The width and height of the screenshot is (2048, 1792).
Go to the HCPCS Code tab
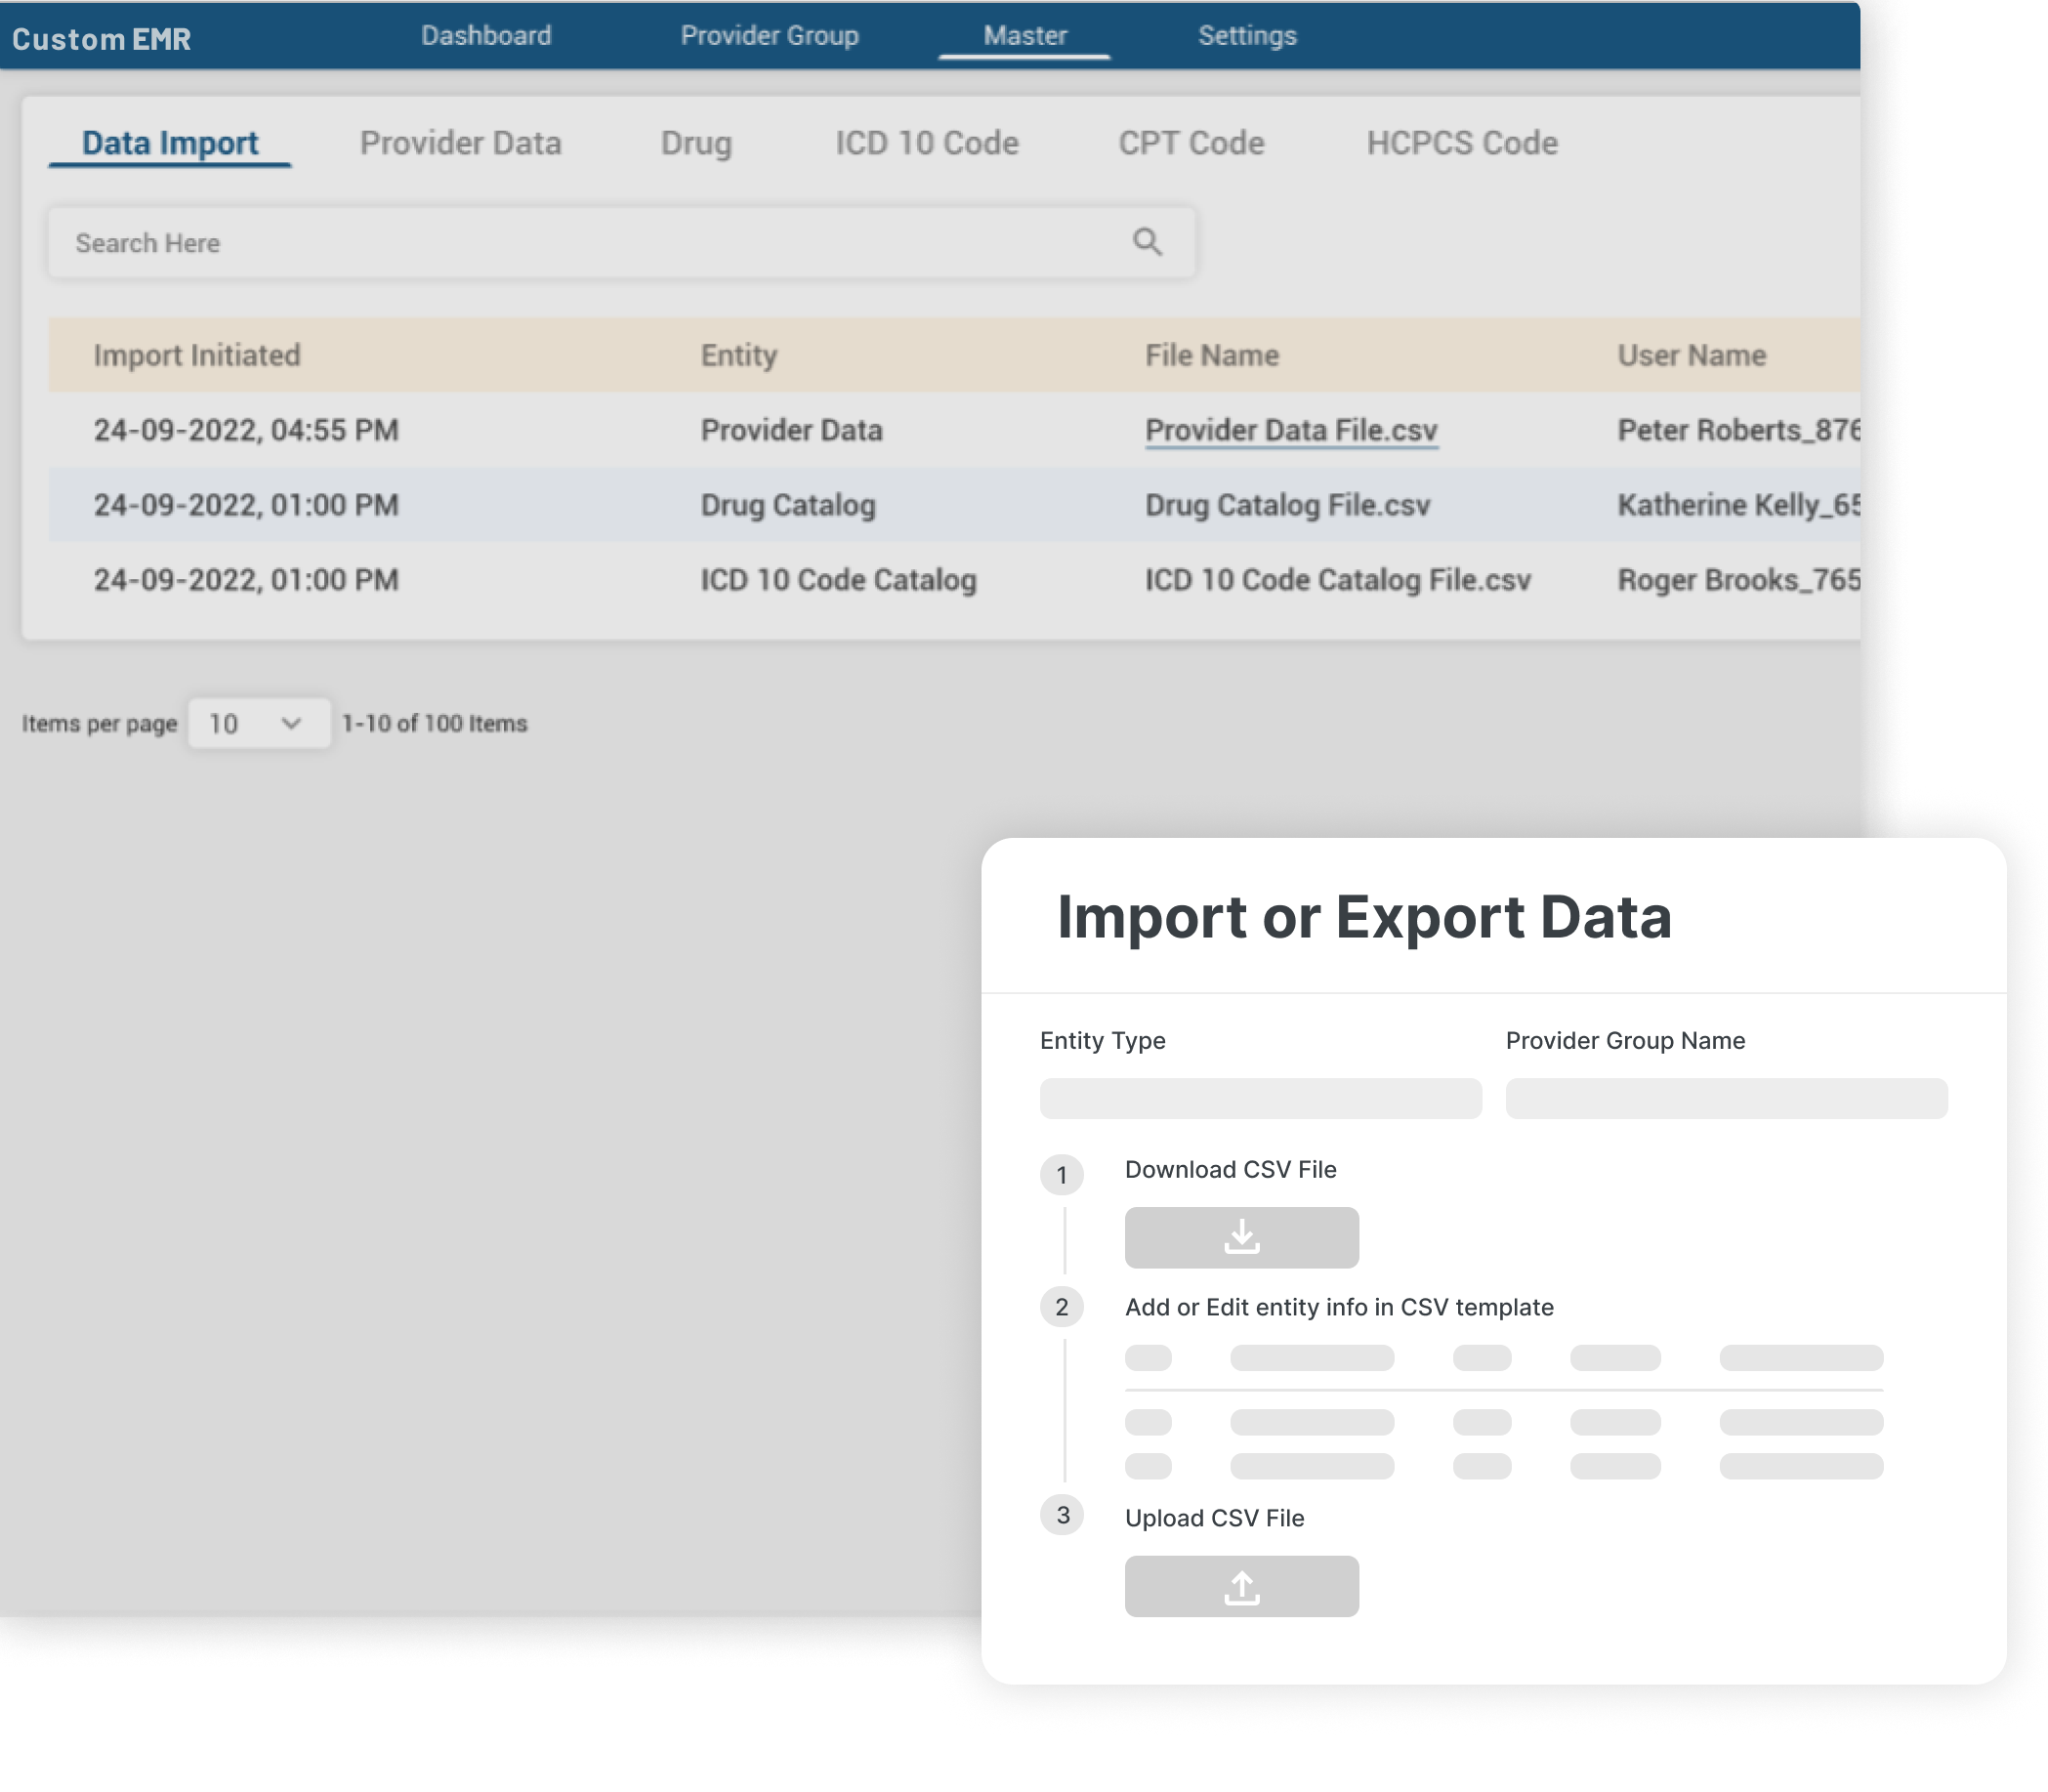(1461, 143)
